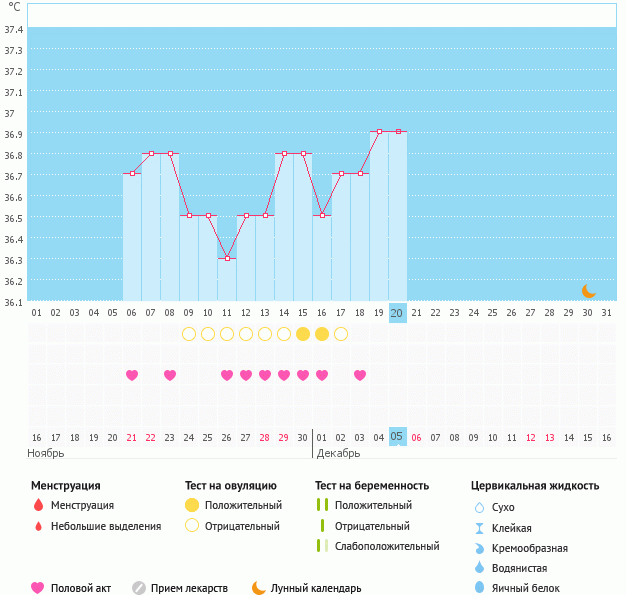Click the Слабоположительный legend label
626x595 pixels.
pyautogui.click(x=387, y=546)
